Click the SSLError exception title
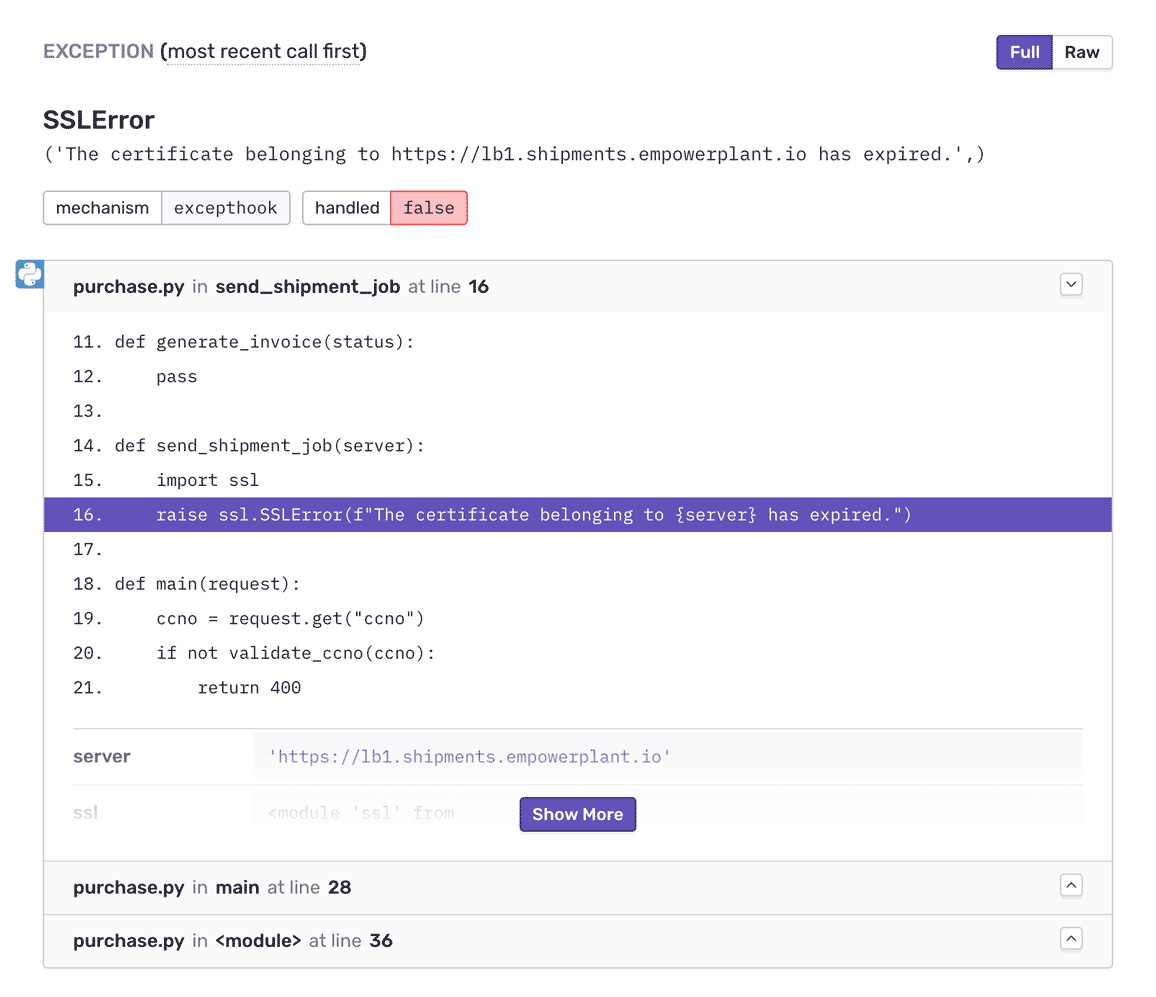The width and height of the screenshot is (1156, 997). [99, 120]
